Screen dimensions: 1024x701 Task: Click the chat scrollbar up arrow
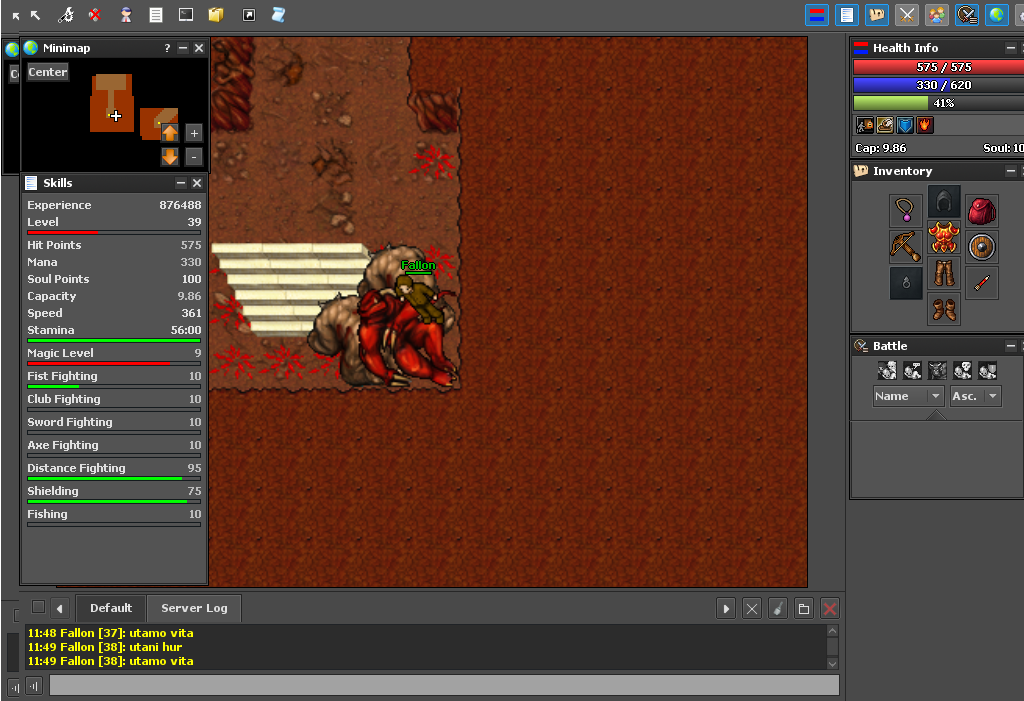pos(832,631)
